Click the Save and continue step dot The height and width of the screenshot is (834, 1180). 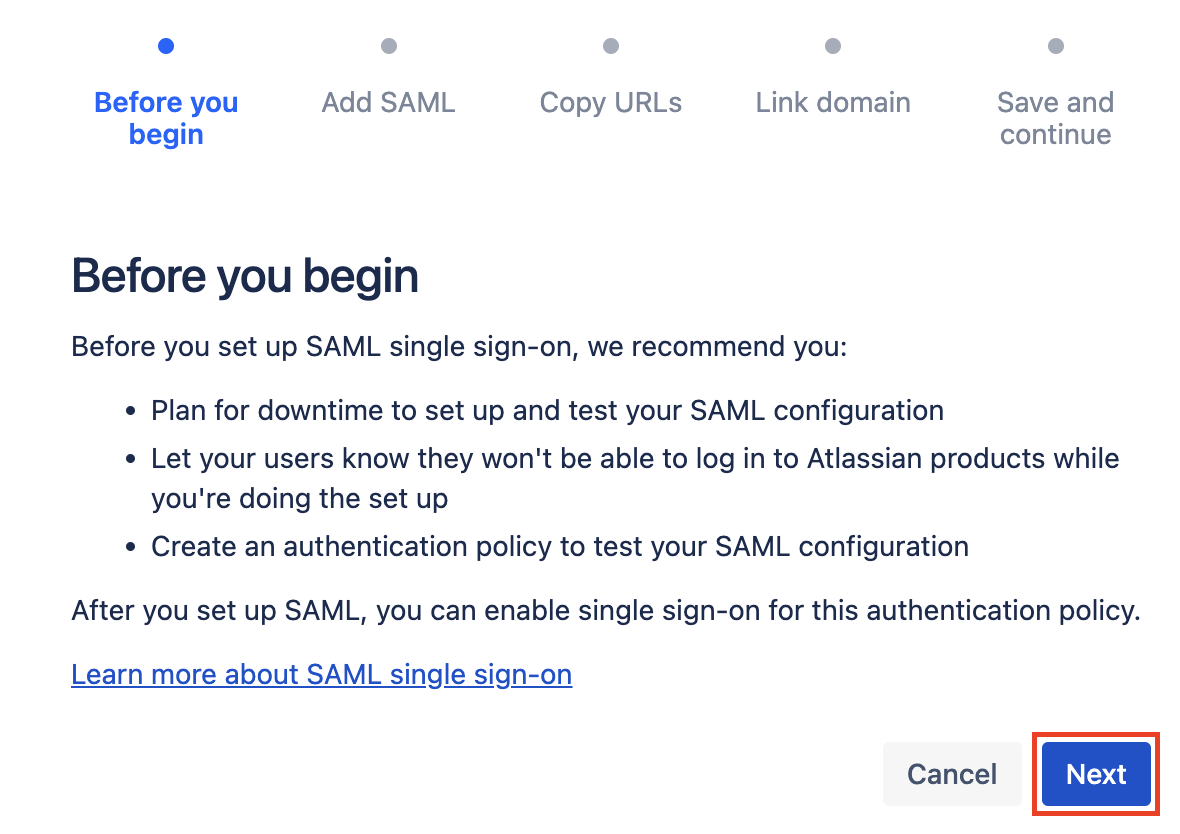(1055, 46)
